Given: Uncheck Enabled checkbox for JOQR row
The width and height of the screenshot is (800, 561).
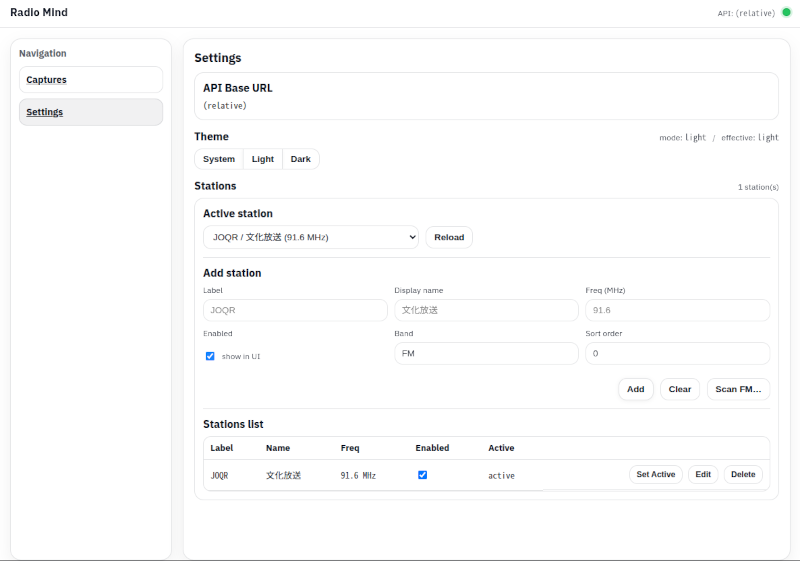Looking at the screenshot, I should [422, 475].
